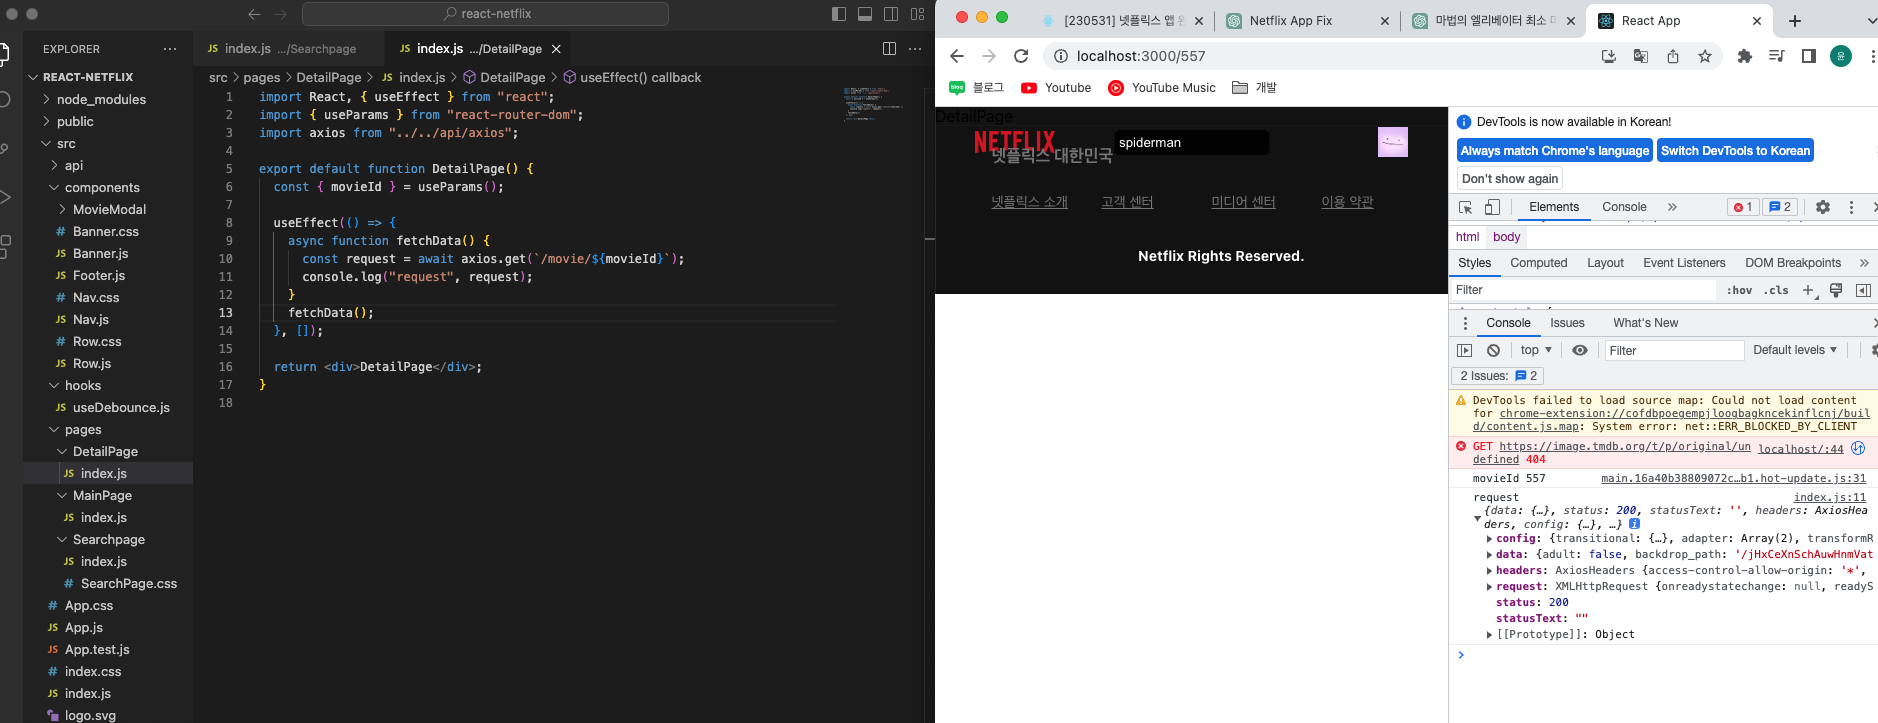Click translate page icon in address bar

tap(1641, 56)
